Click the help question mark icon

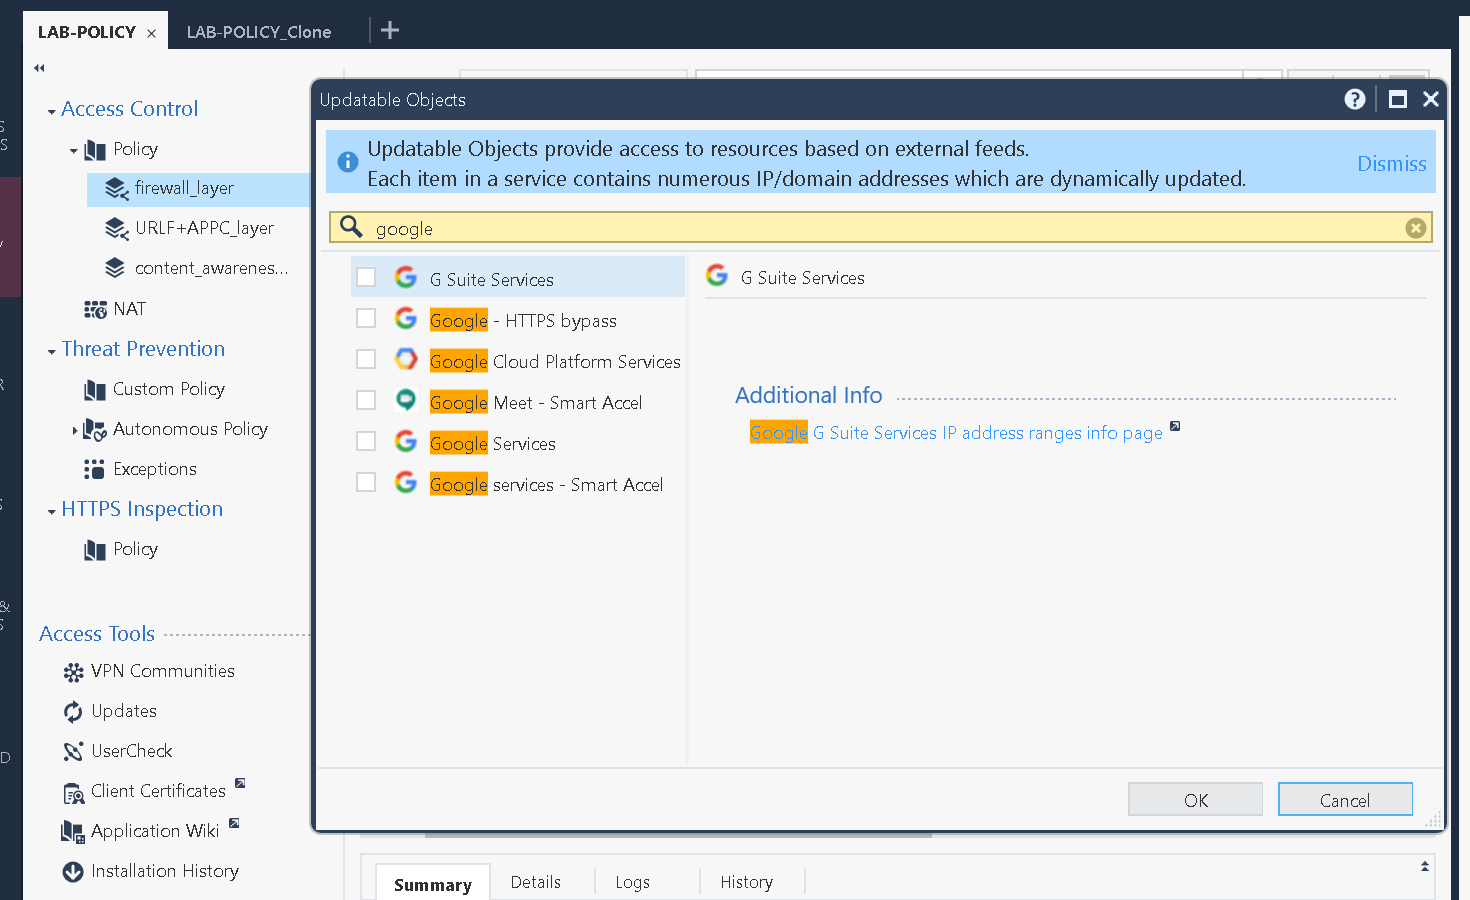click(1354, 99)
